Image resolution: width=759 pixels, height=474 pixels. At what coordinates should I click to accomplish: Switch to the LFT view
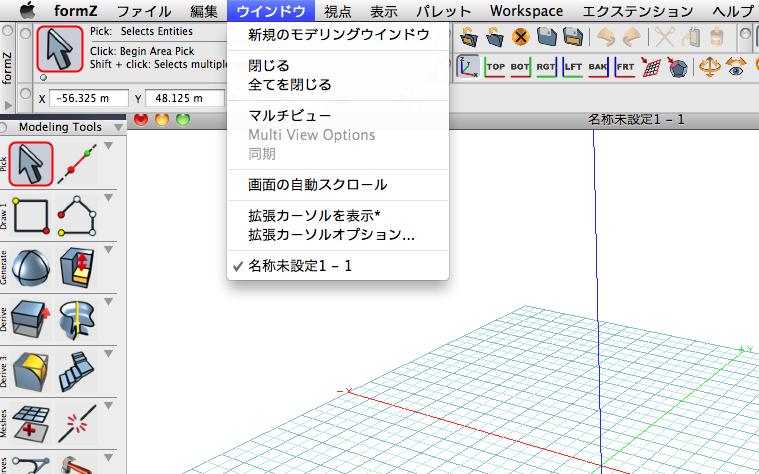(x=573, y=67)
